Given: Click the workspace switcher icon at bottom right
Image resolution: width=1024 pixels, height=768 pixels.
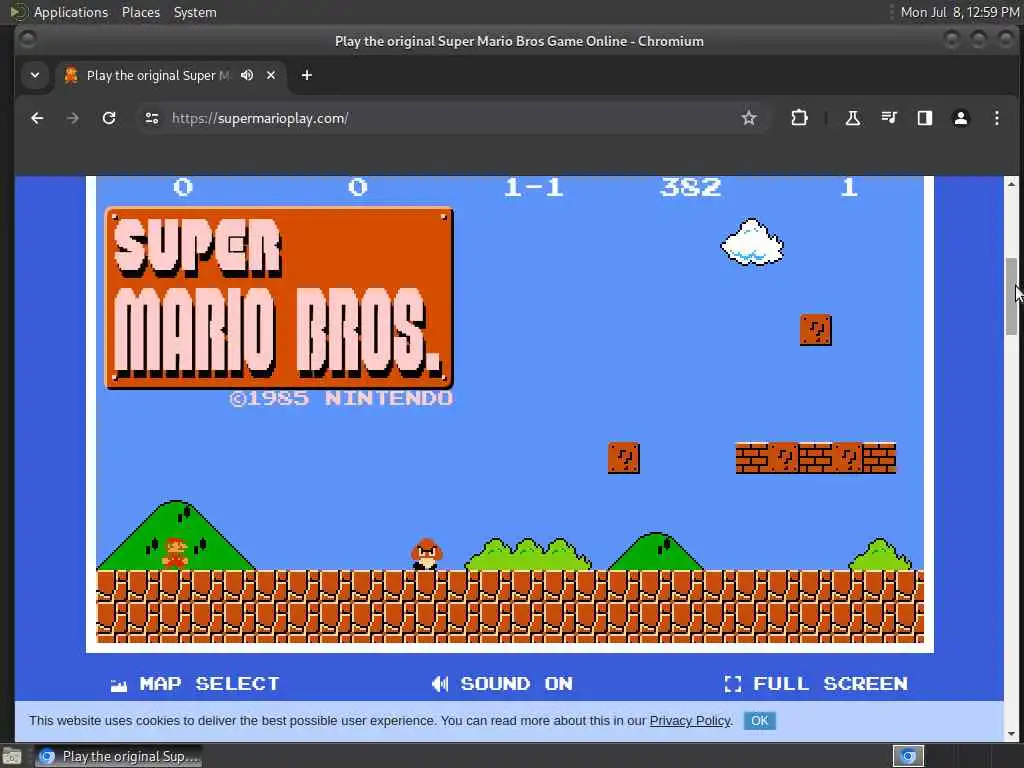Looking at the screenshot, I should (x=908, y=756).
